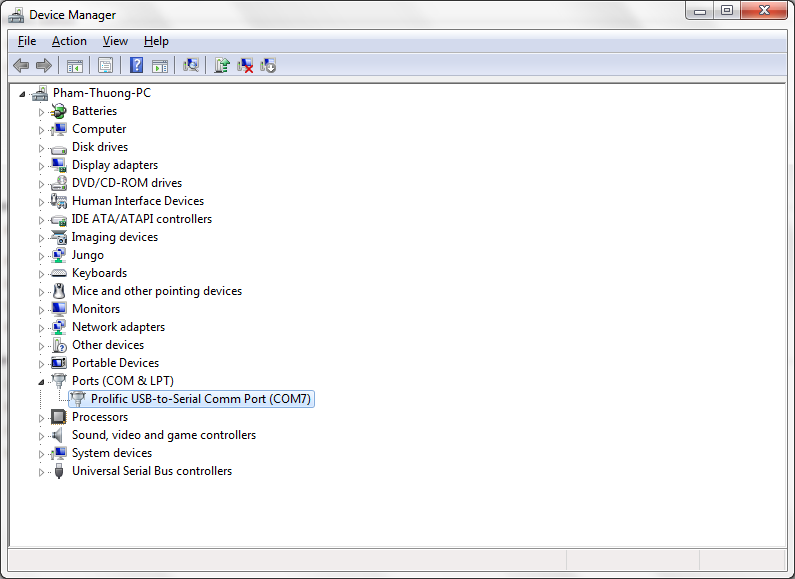Click the Mice and pointing devices icon

click(x=59, y=291)
